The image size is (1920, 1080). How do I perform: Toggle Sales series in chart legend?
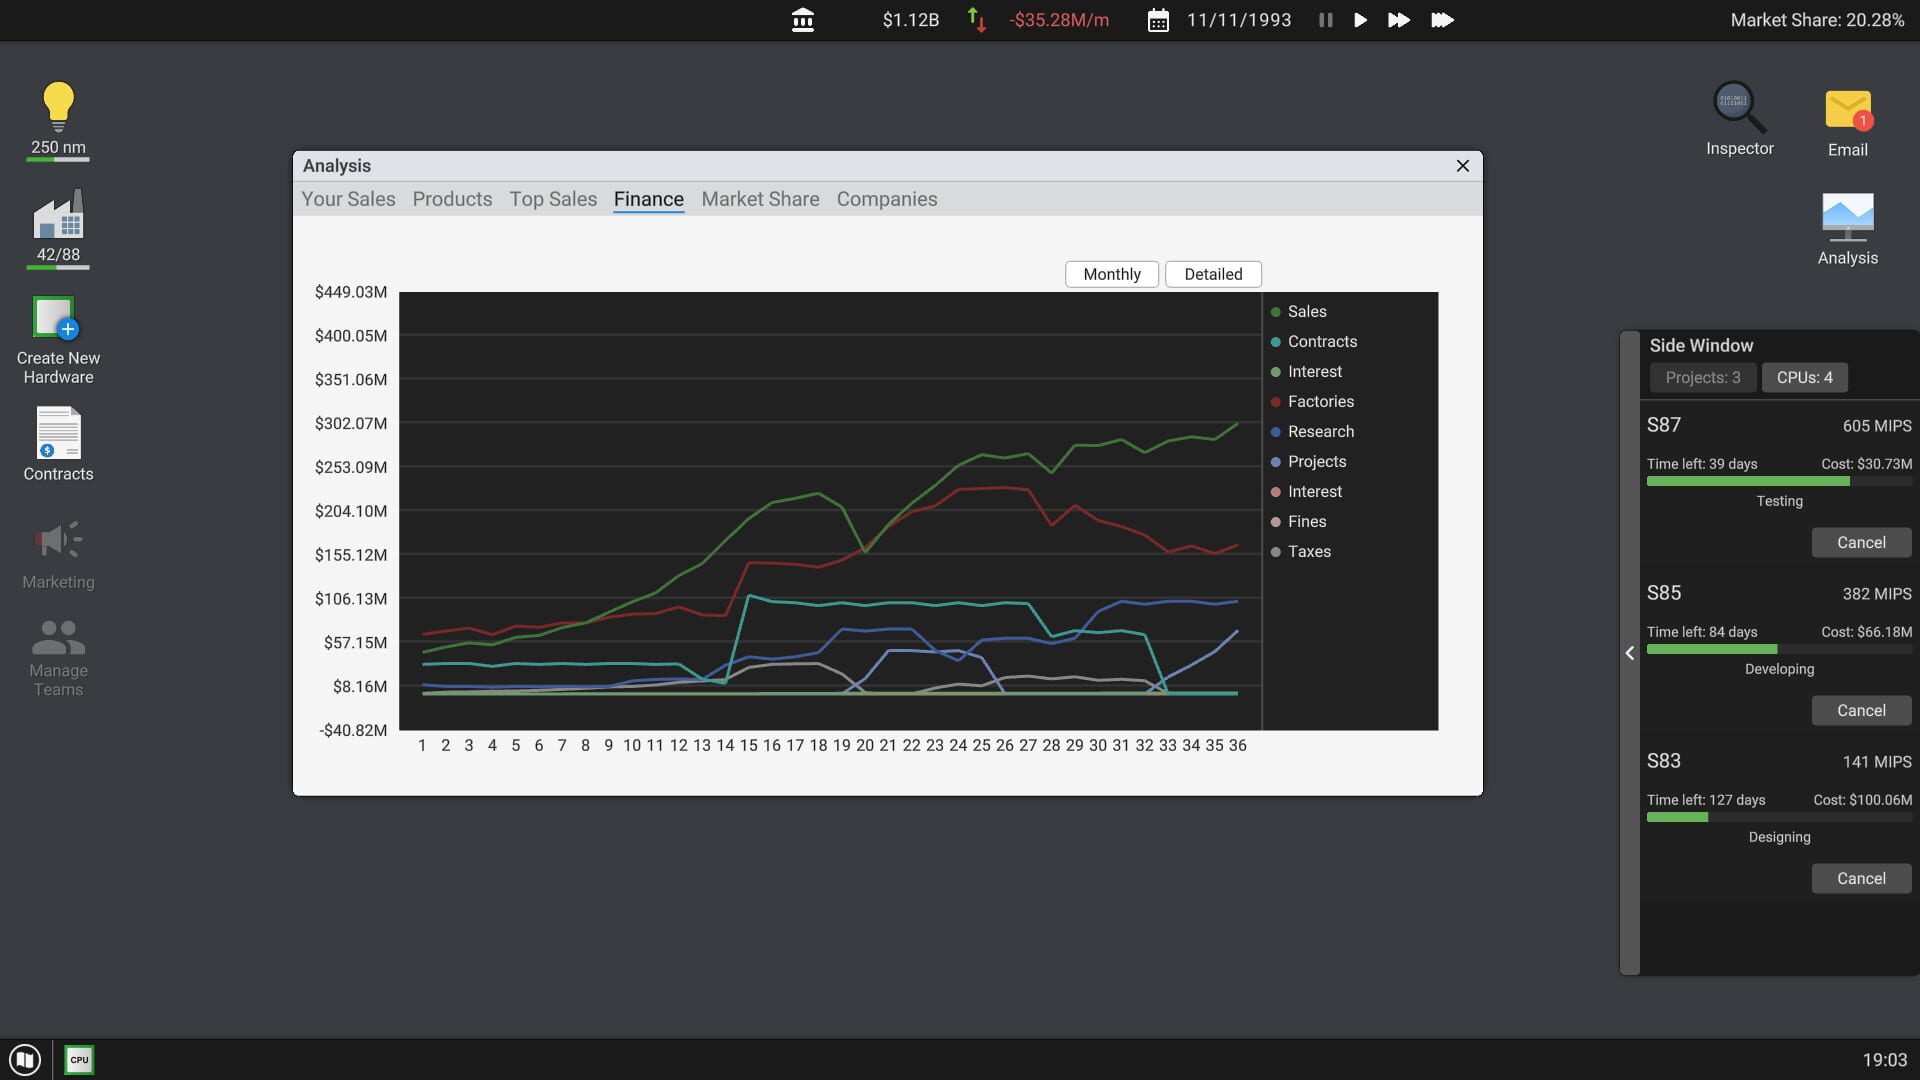point(1306,312)
